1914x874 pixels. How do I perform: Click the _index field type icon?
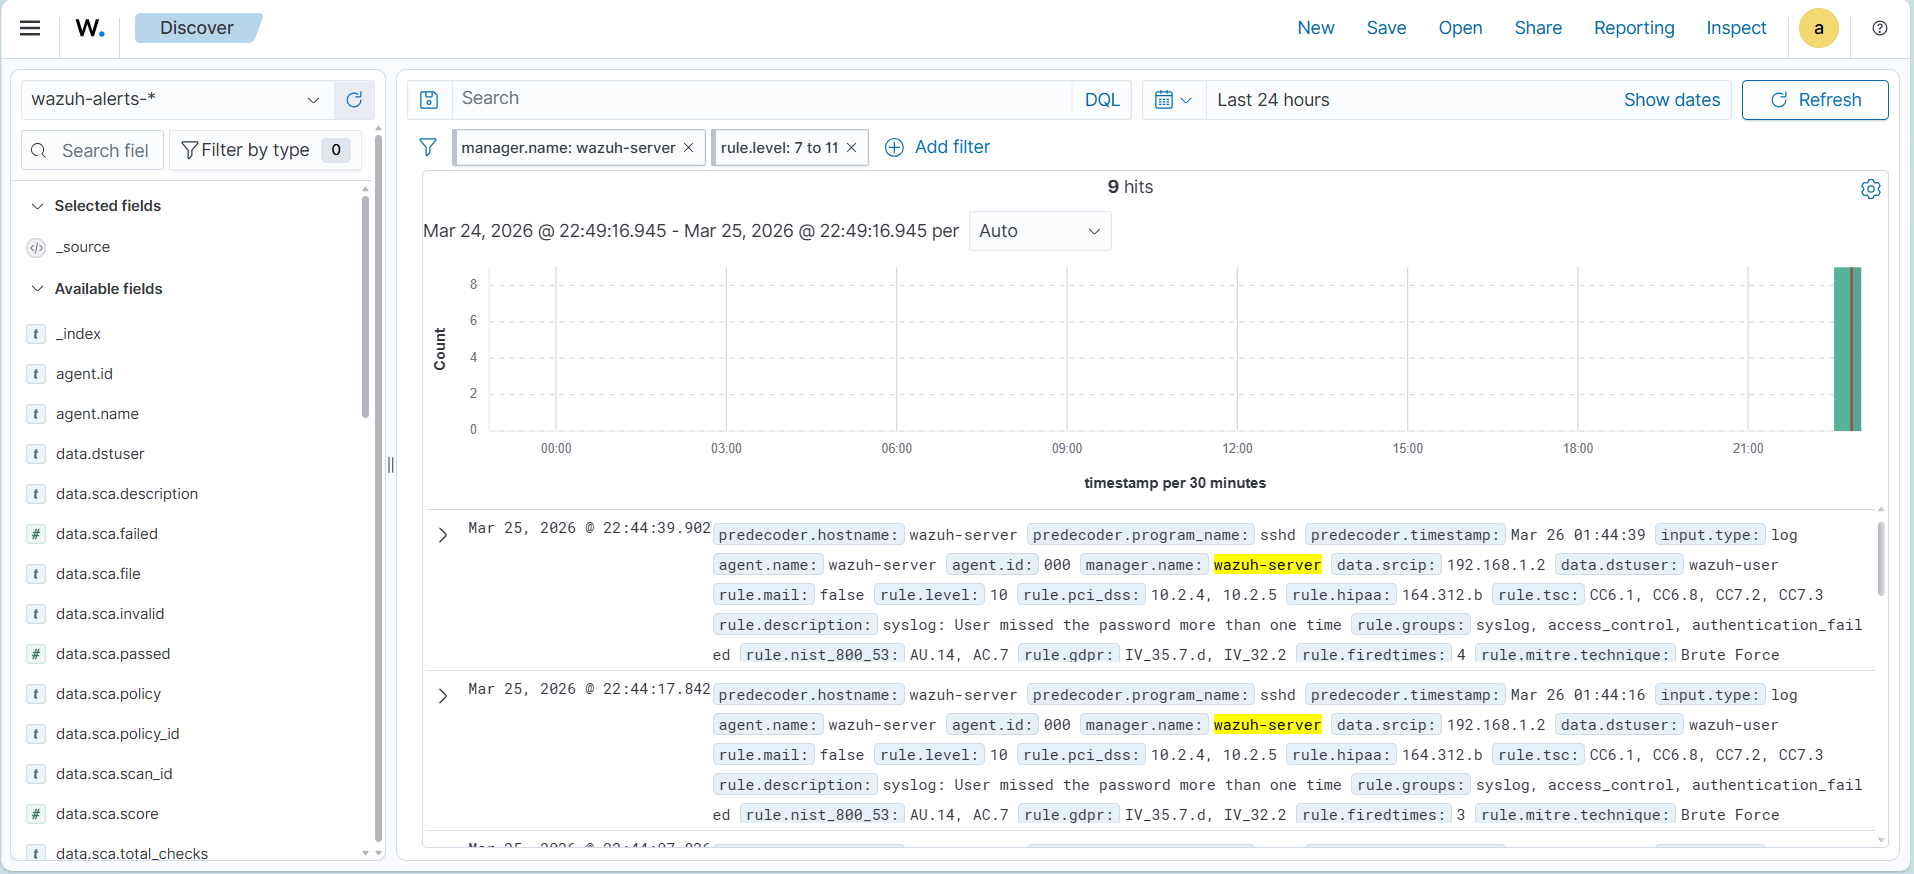tap(36, 334)
